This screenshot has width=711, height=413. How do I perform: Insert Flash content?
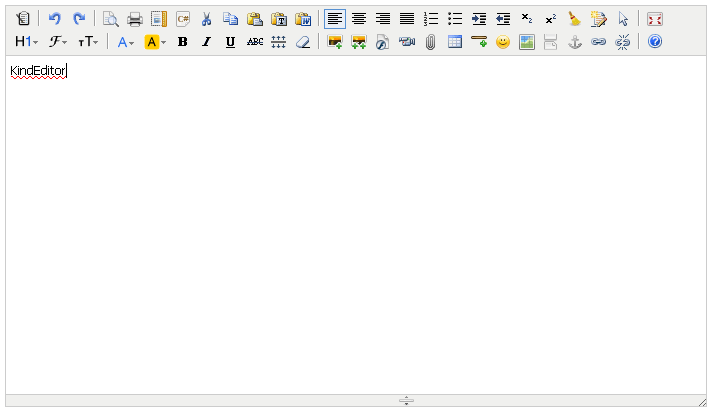pos(383,42)
